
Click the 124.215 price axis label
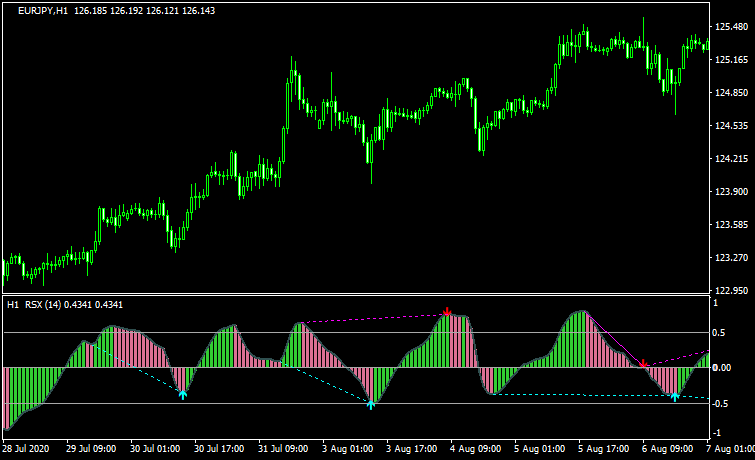point(732,159)
